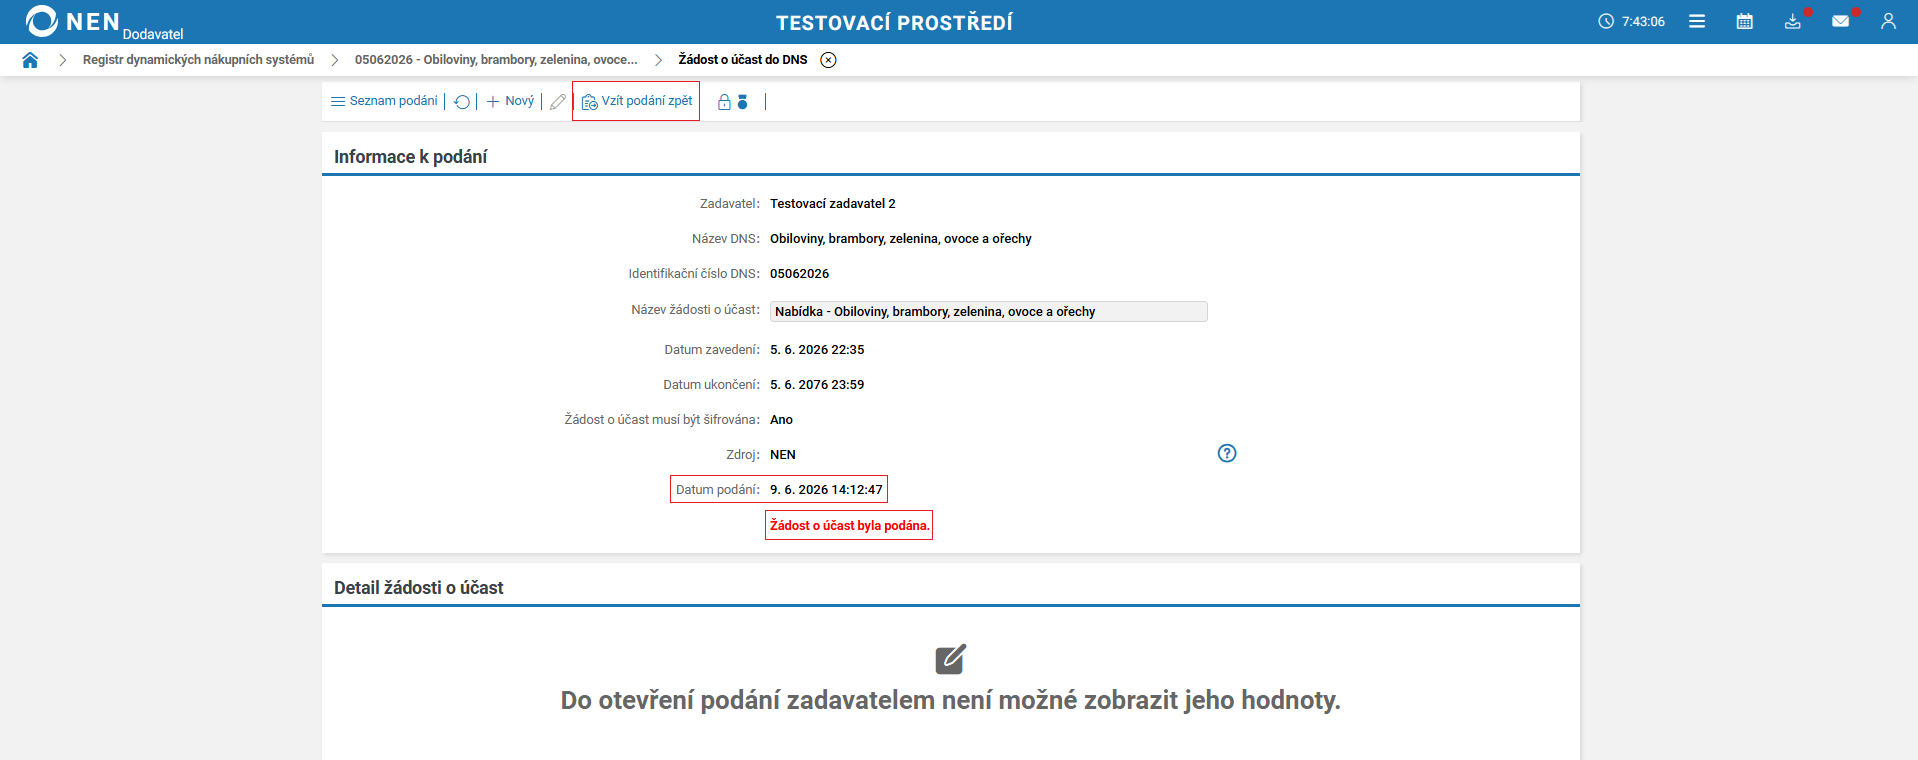
Task: Click the edit note icon above locked message
Action: pos(950,659)
